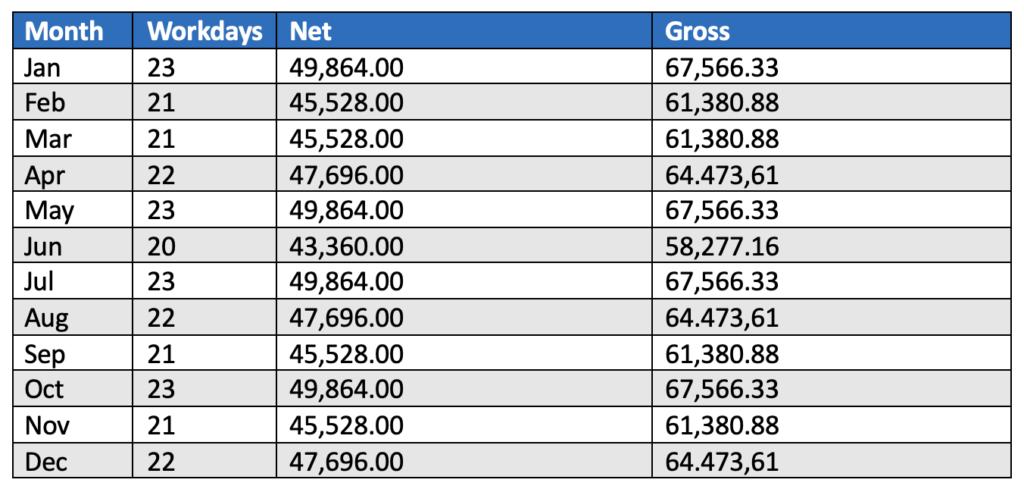This screenshot has height=489, width=1024.
Task: Click the 58,277.16 Gross cell
Action: coord(722,246)
